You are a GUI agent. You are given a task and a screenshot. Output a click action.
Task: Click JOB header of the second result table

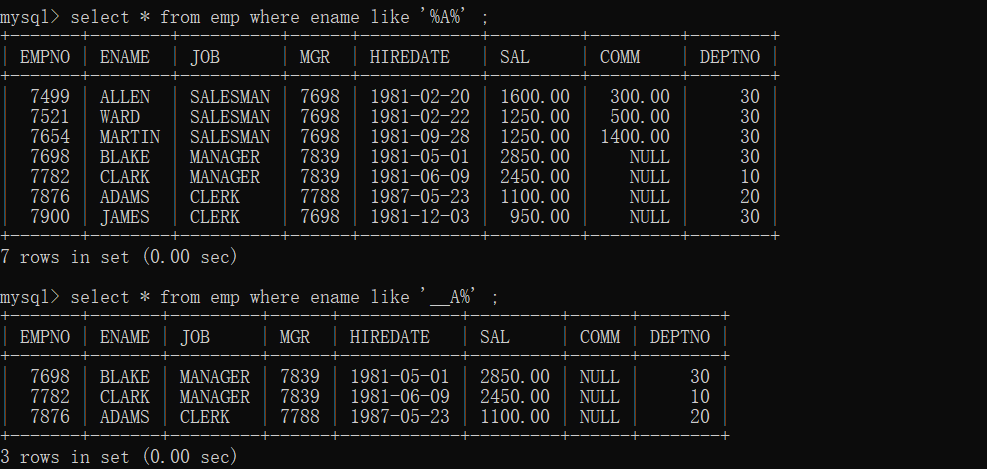click(x=195, y=337)
